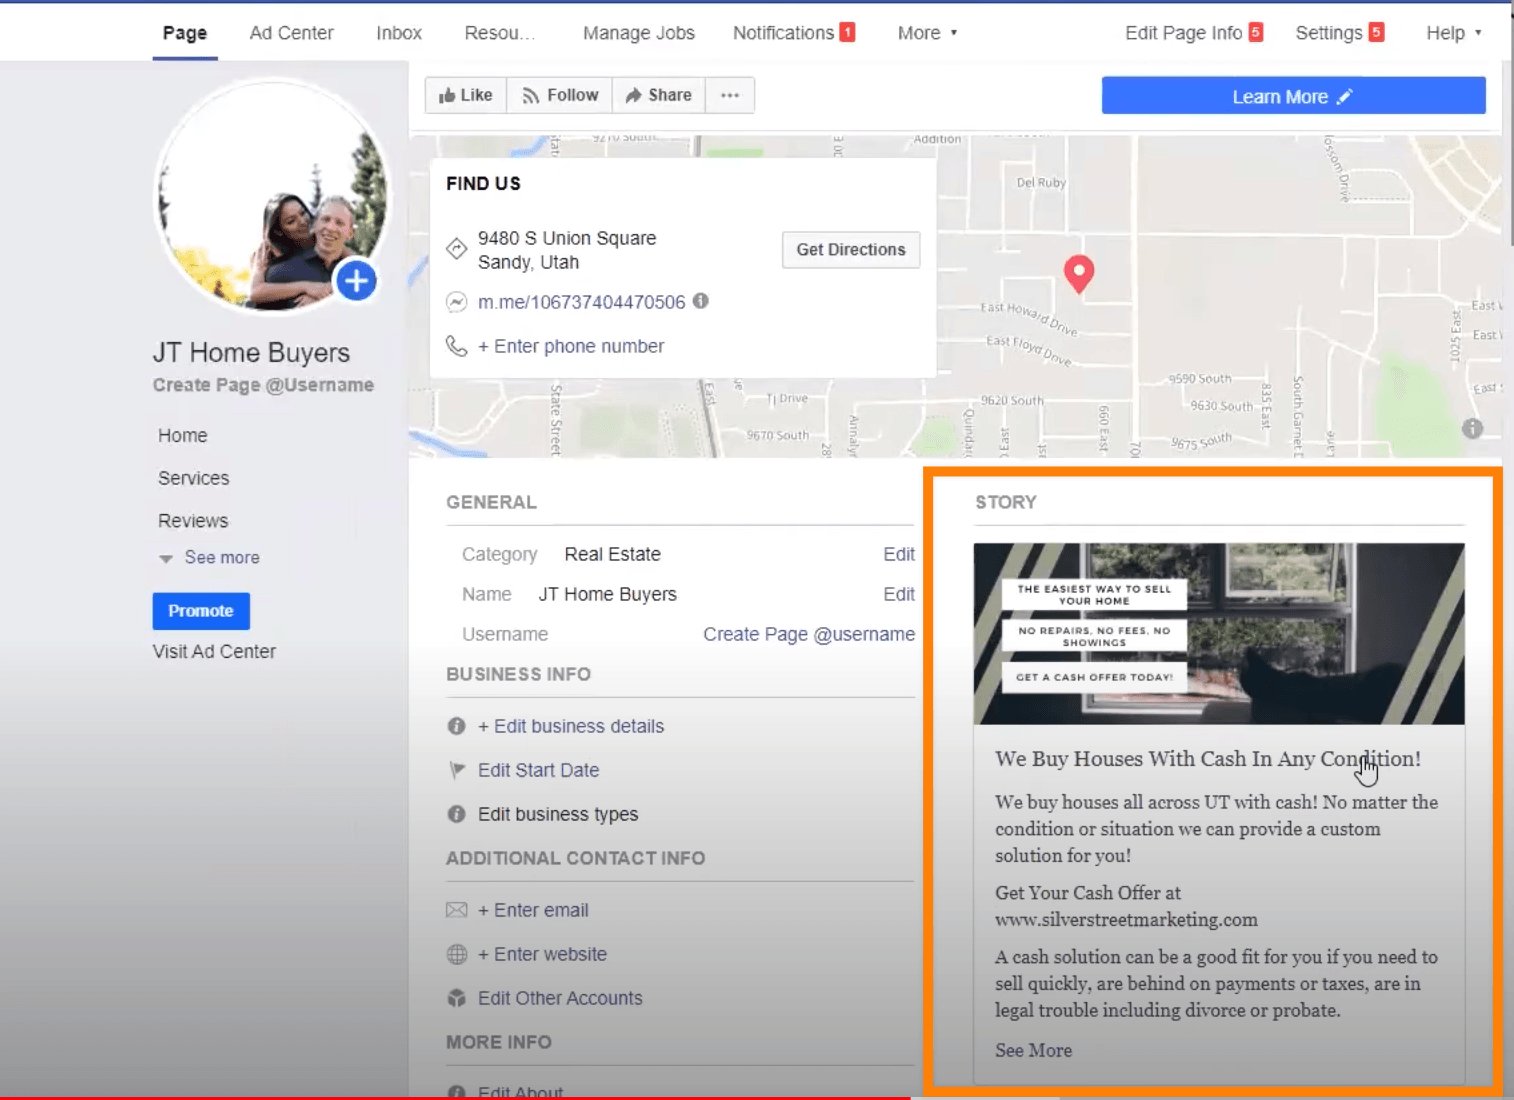The width and height of the screenshot is (1514, 1100).
Task: Click See More in the Story
Action: [1033, 1050]
